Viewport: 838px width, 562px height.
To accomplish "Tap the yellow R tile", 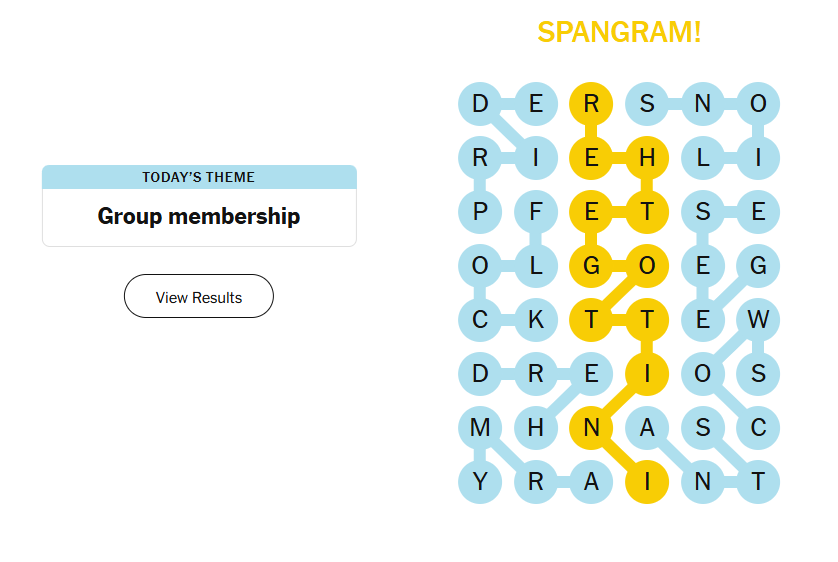I will point(591,103).
